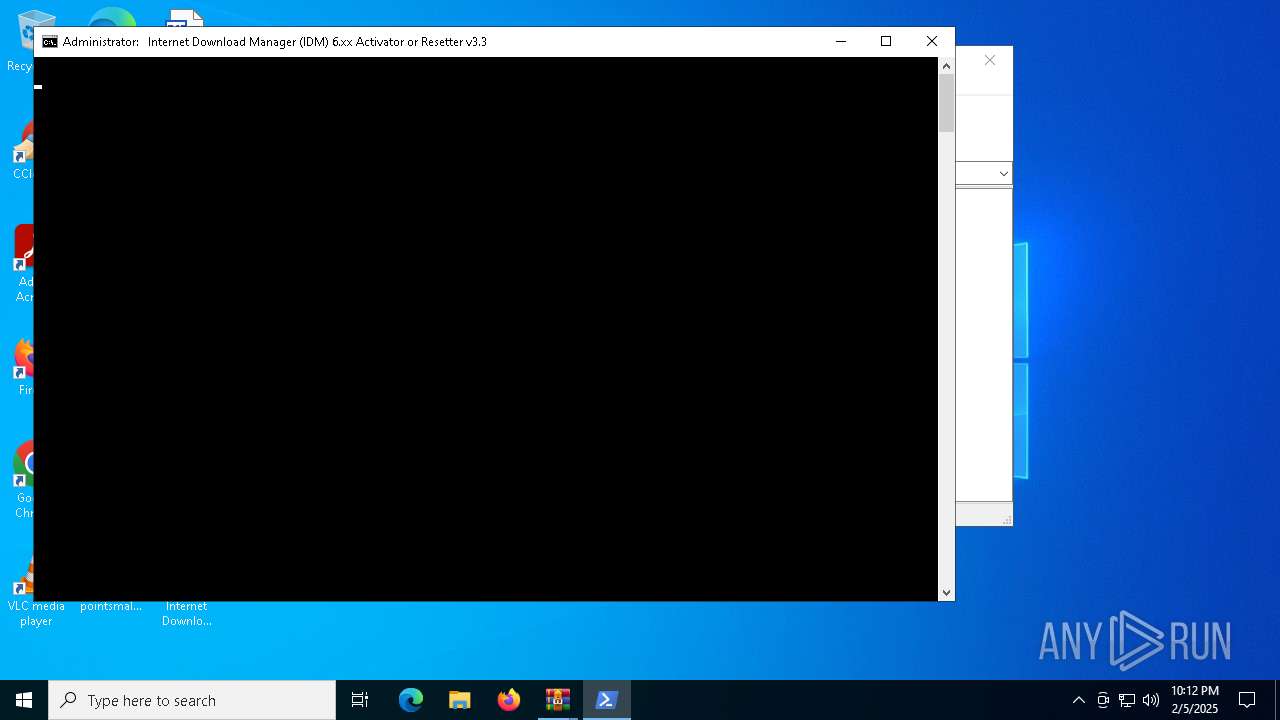Close the IDM Activator console window
Viewport: 1280px width, 720px height.
[x=932, y=41]
